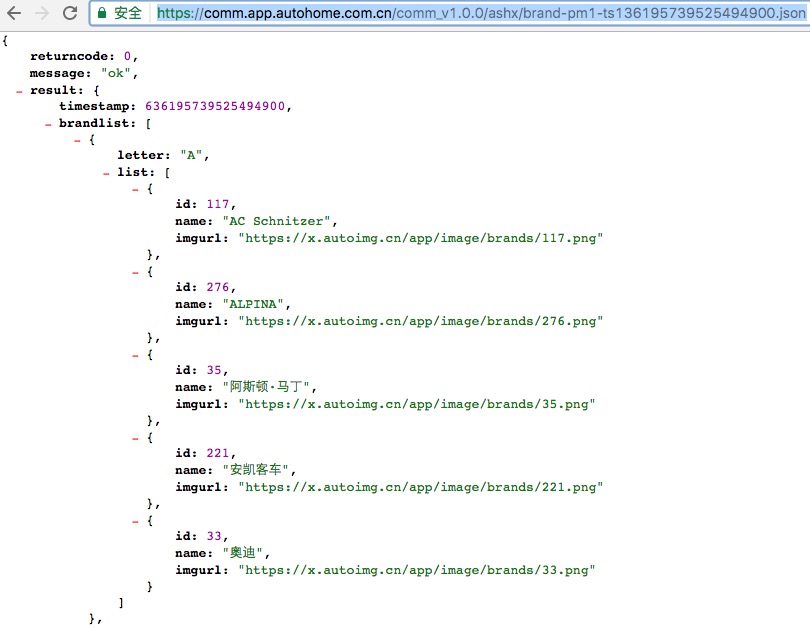Collapse the ALPINA entry object

coord(135,273)
